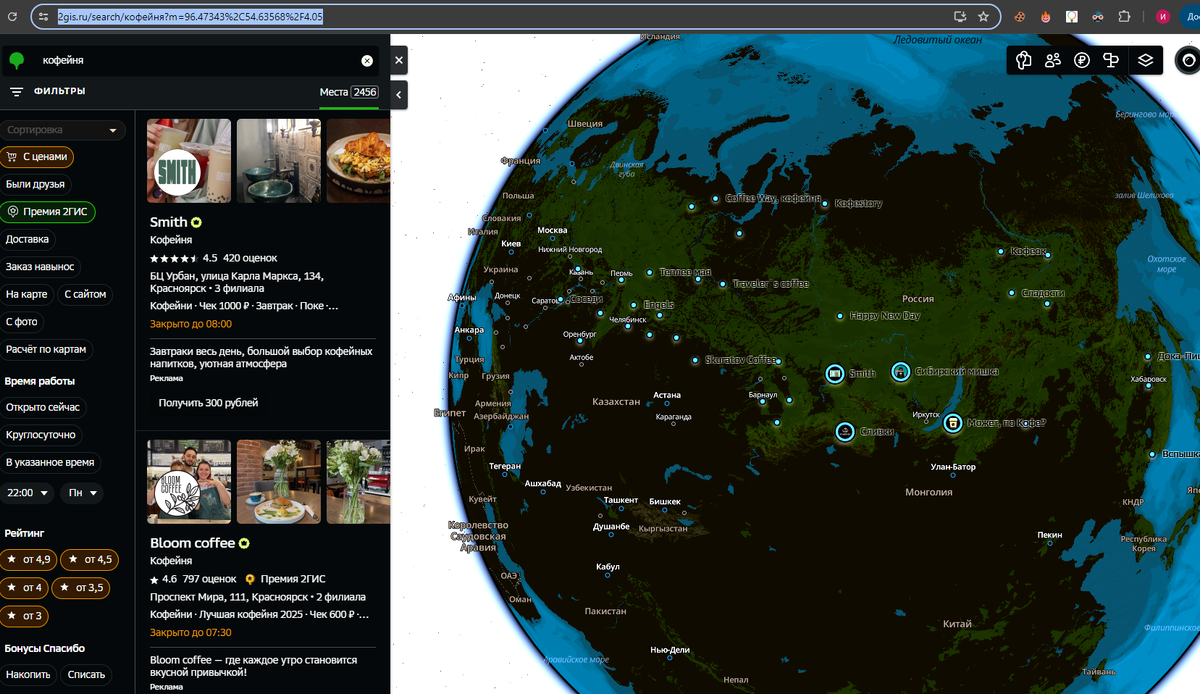Viewport: 1200px width, 694px height.
Task: Open the real estate keys map tool
Action: click(1023, 60)
